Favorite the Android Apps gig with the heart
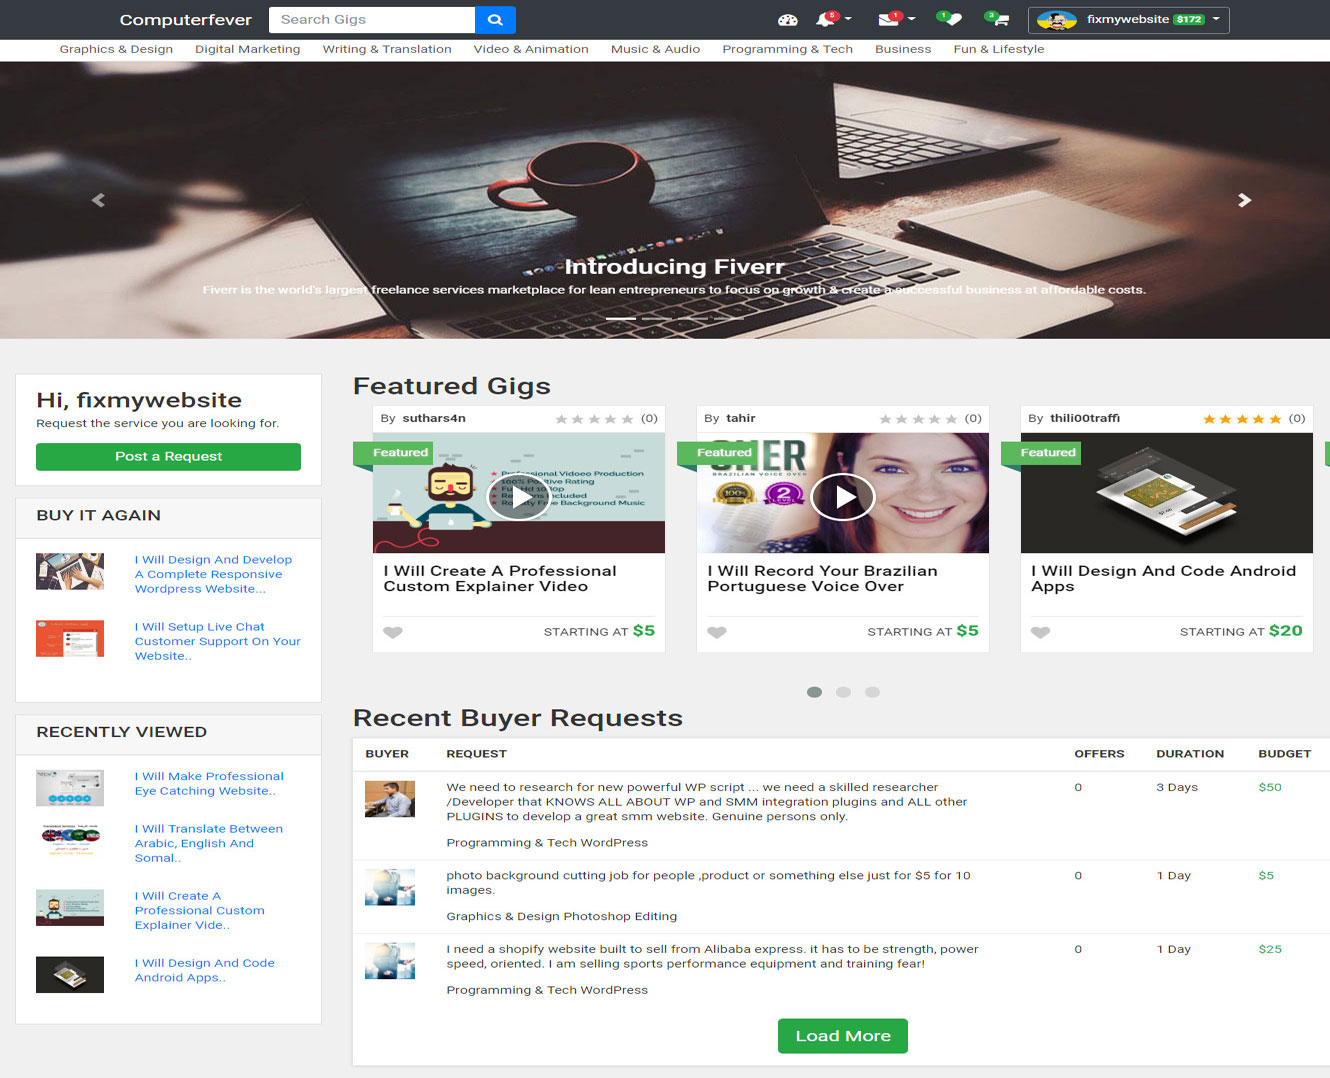This screenshot has width=1330, height=1078. click(1040, 632)
